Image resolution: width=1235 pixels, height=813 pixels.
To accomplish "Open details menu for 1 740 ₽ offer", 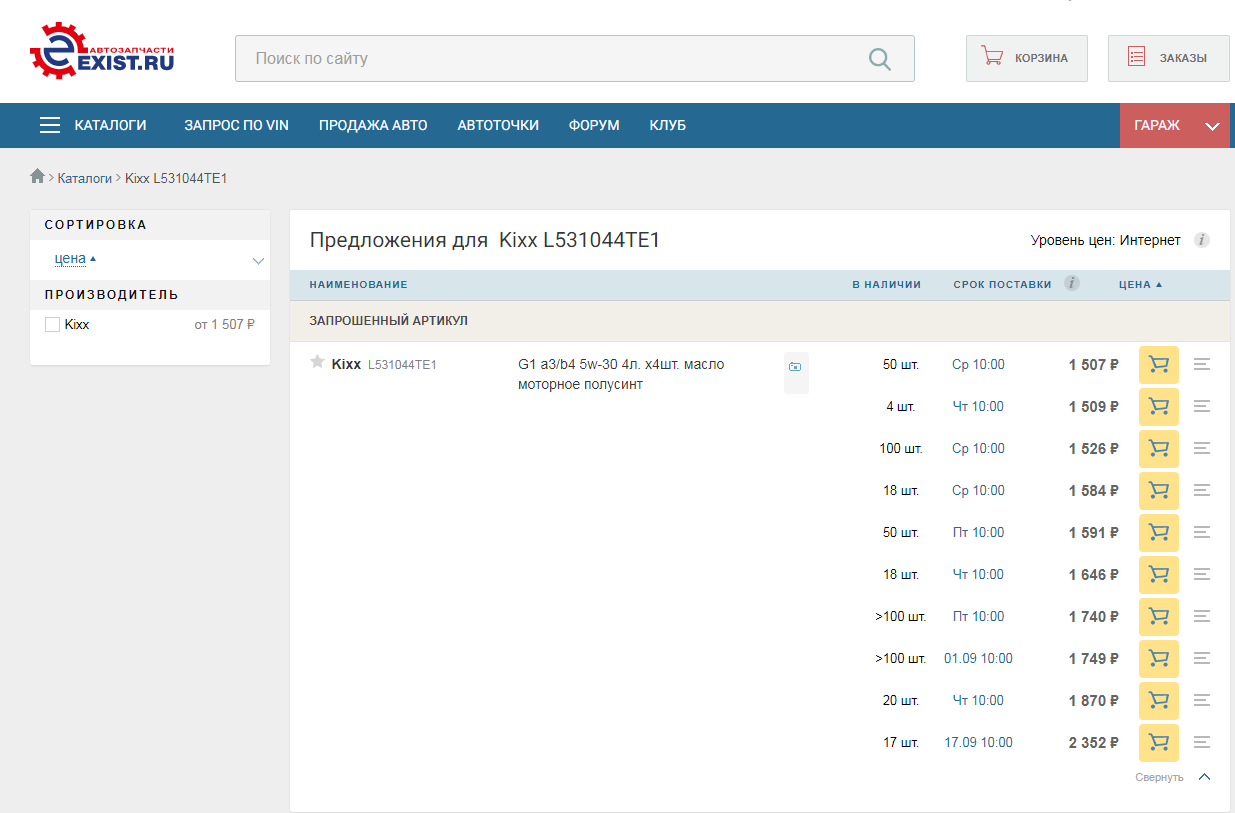I will pos(1202,617).
